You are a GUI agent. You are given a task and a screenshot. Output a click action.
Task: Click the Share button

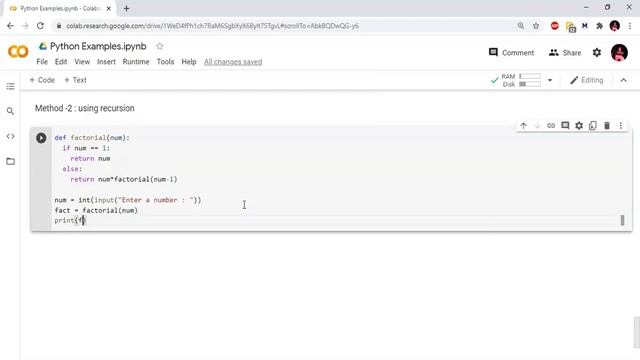click(x=565, y=53)
